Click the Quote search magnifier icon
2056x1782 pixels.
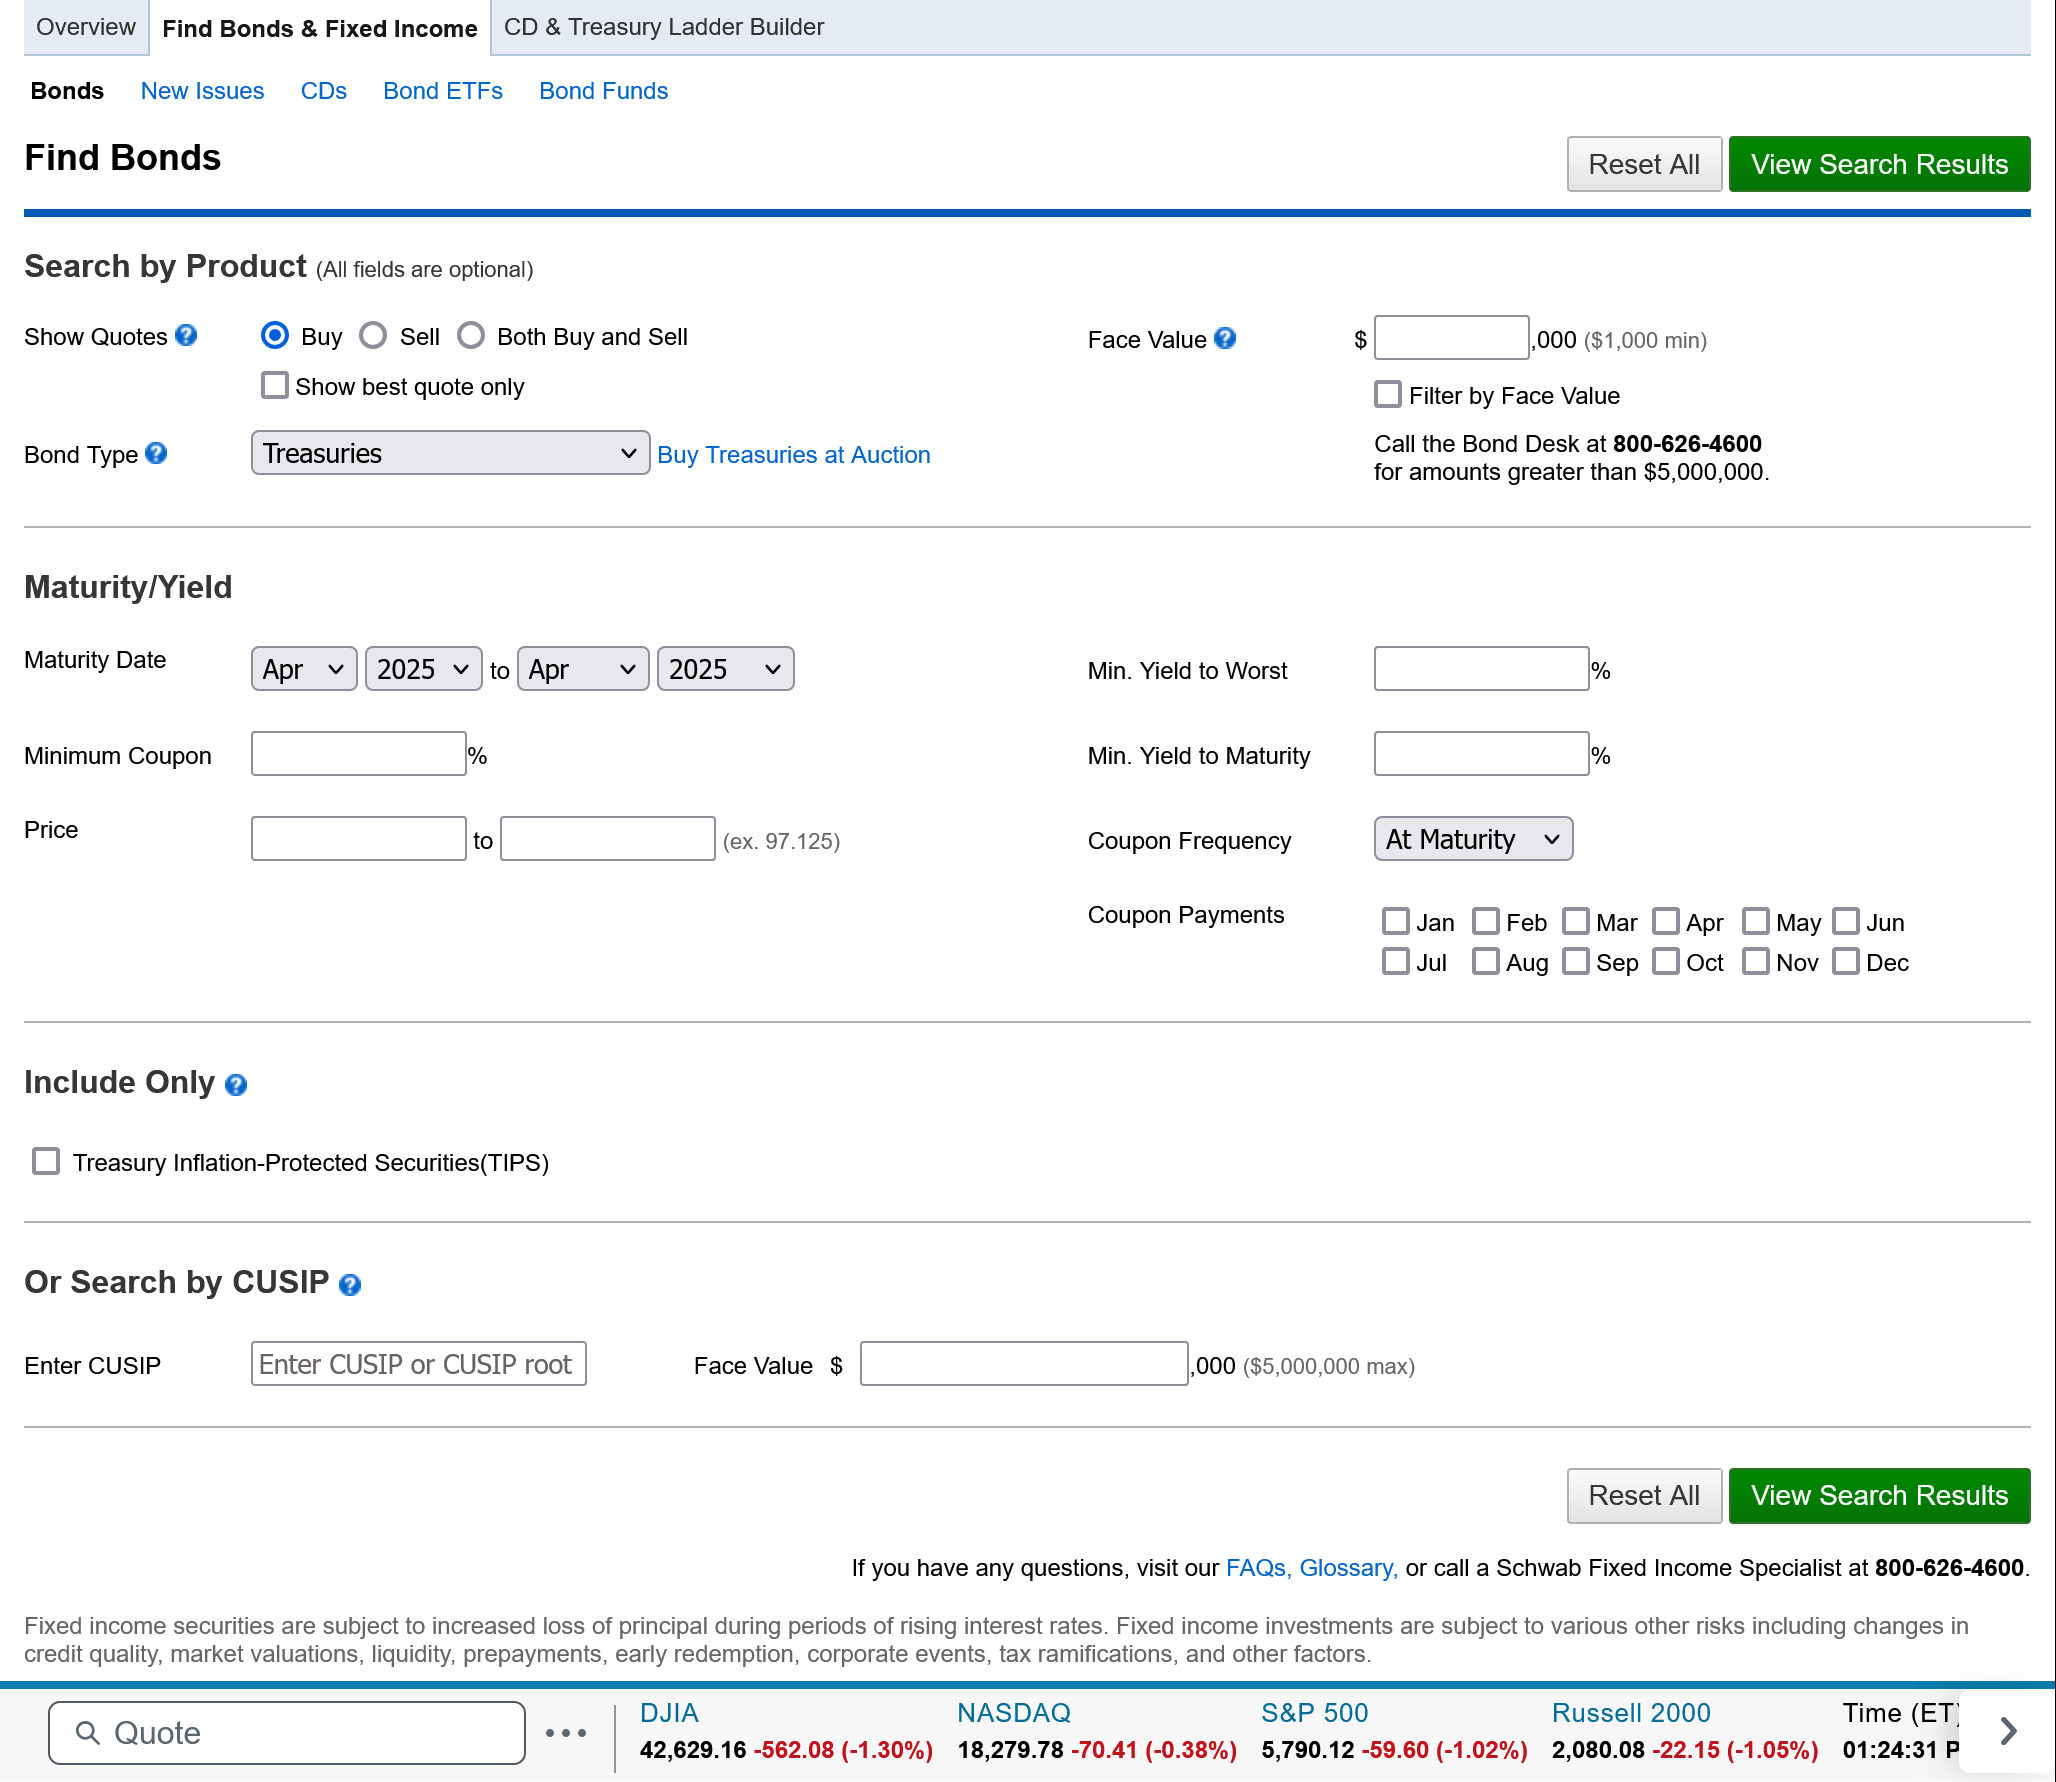point(88,1733)
